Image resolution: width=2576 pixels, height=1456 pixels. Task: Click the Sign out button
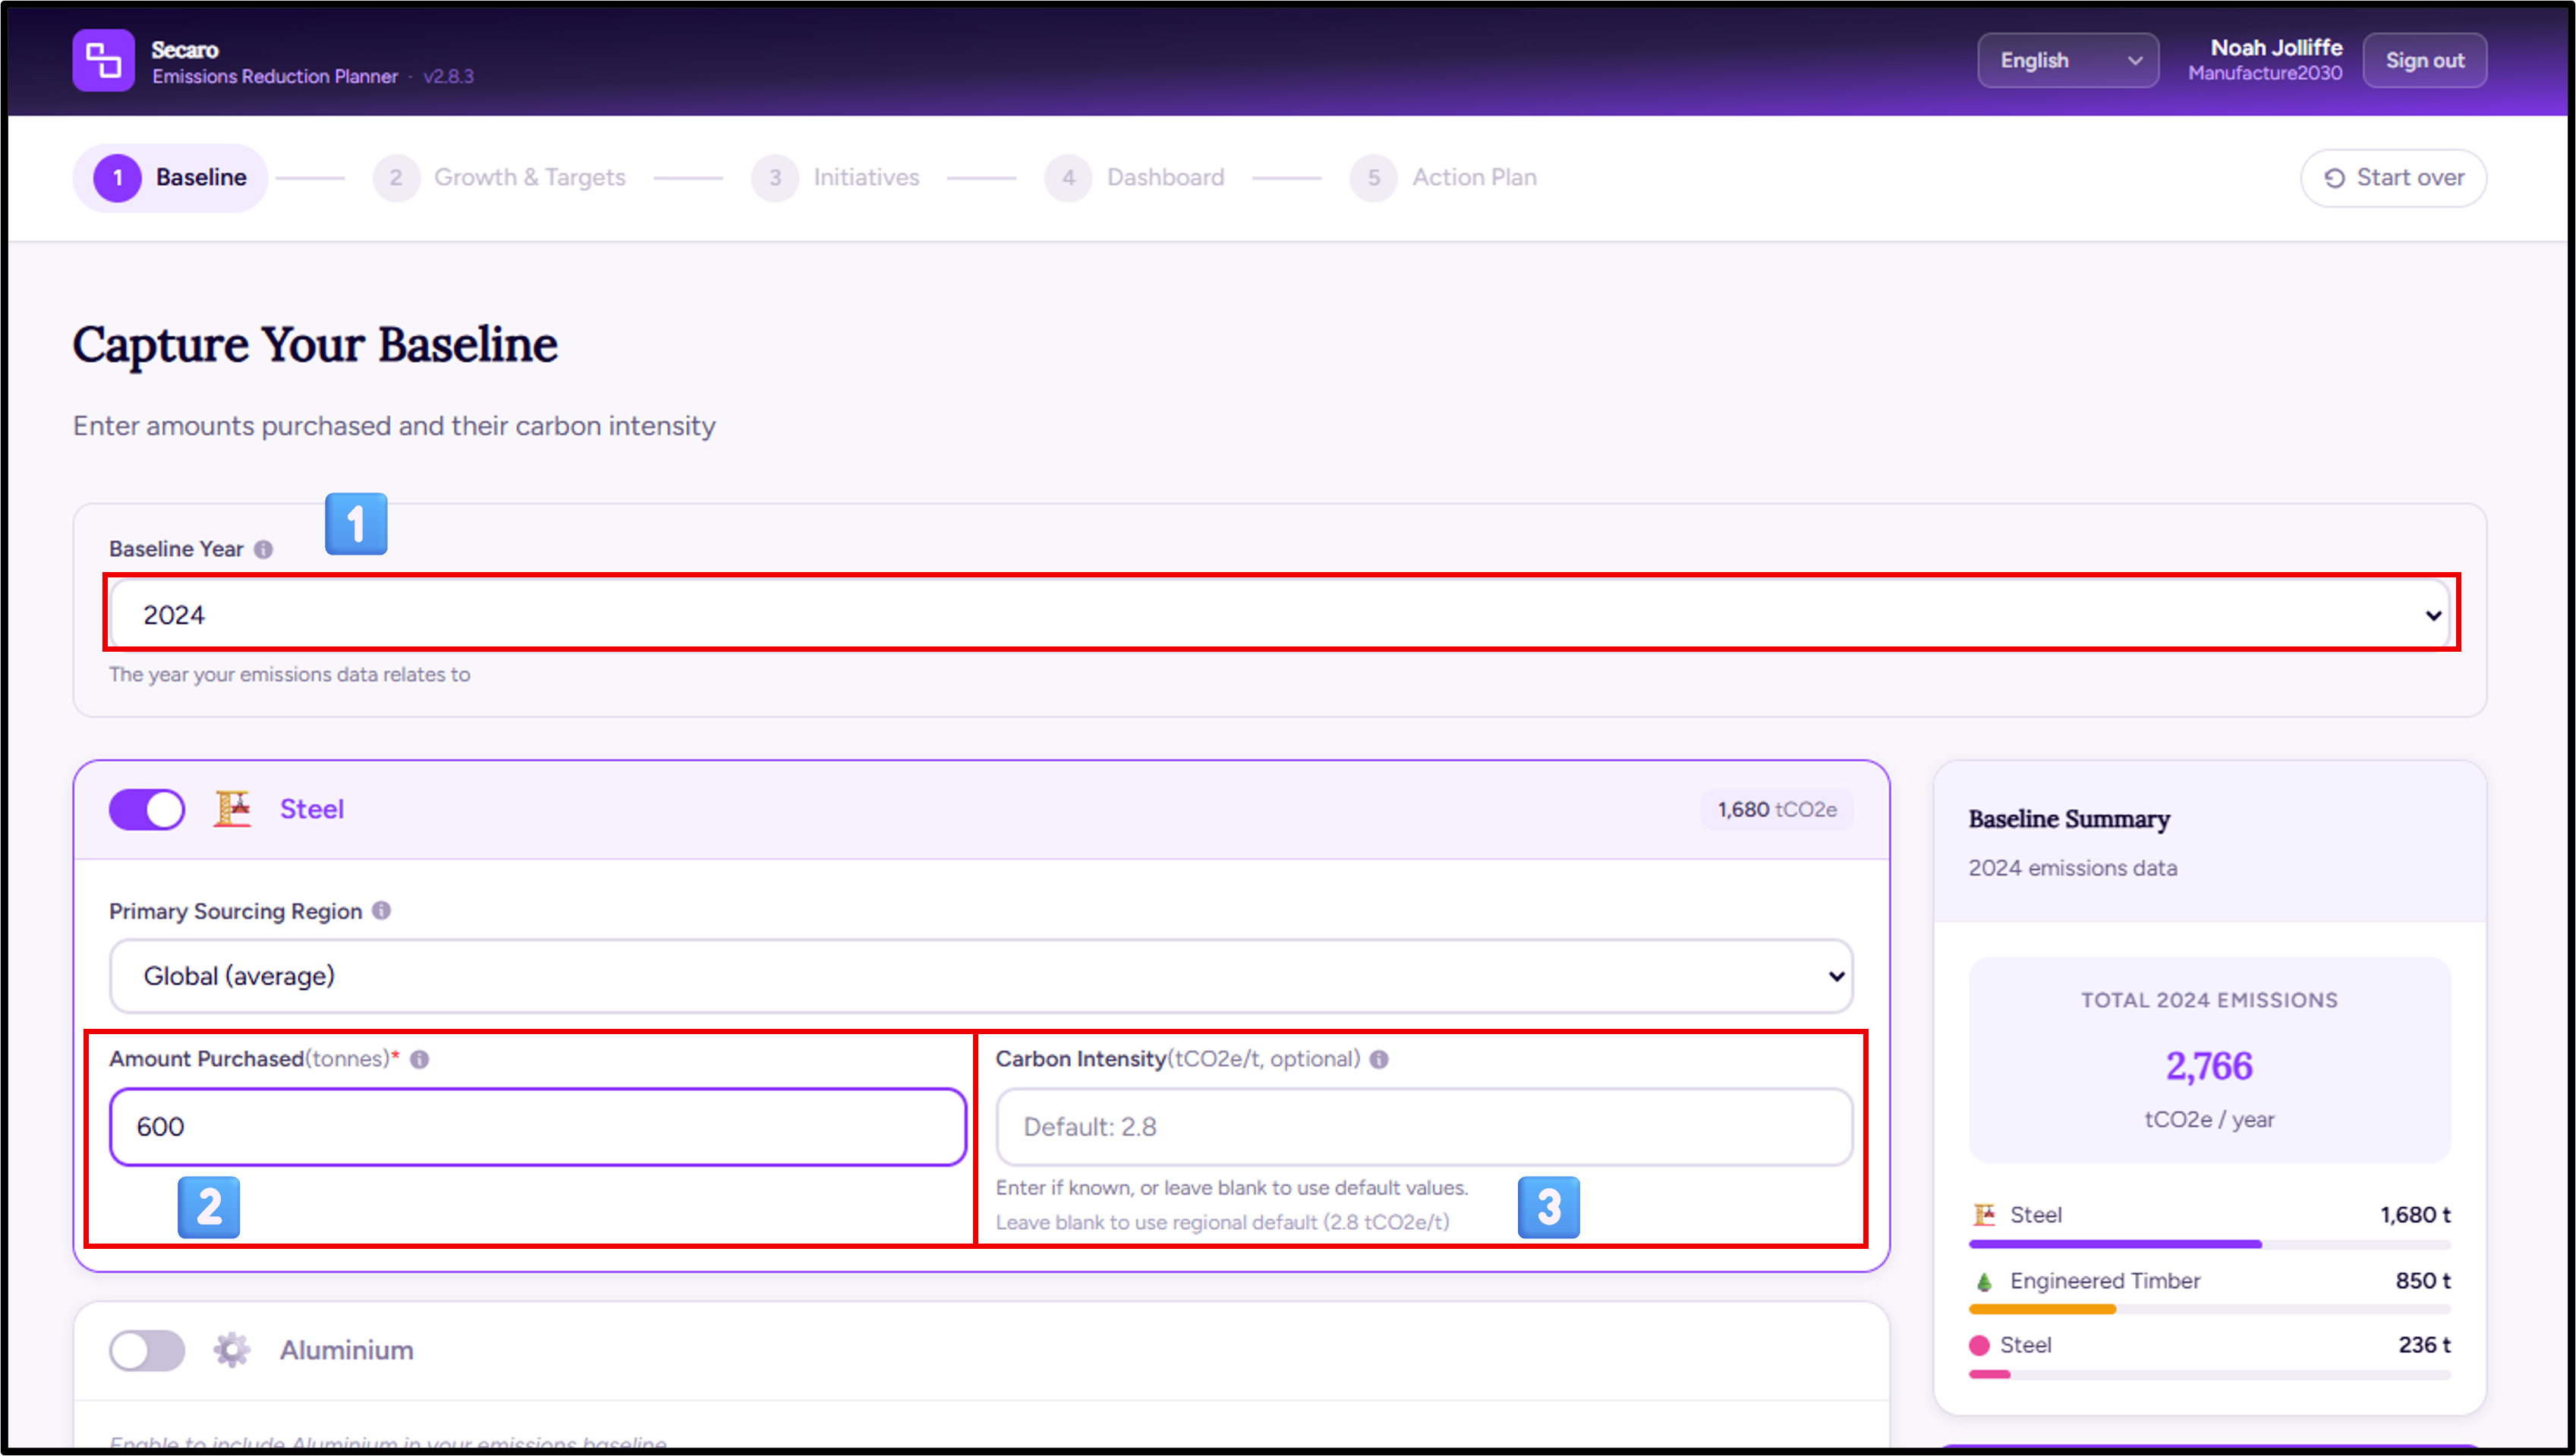[x=2424, y=60]
